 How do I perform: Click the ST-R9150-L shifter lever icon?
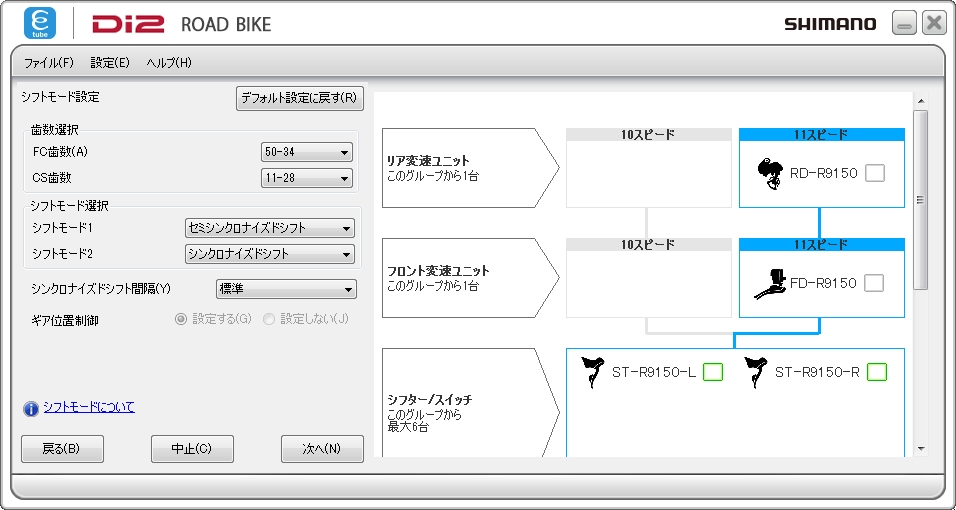(x=593, y=372)
